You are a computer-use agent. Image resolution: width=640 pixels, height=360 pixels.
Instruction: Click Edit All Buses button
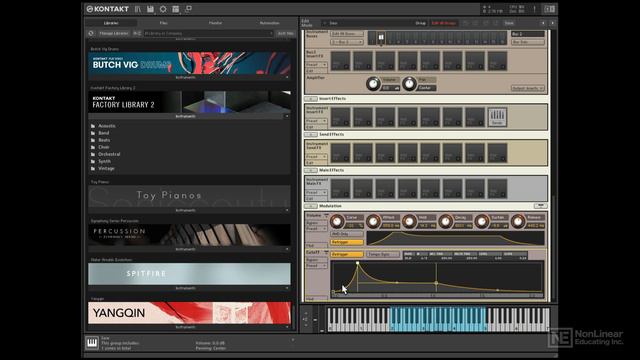[347, 34]
